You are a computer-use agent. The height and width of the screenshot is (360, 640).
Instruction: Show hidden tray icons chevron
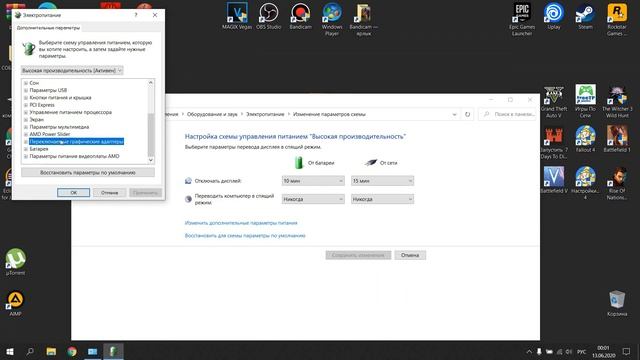click(x=529, y=351)
